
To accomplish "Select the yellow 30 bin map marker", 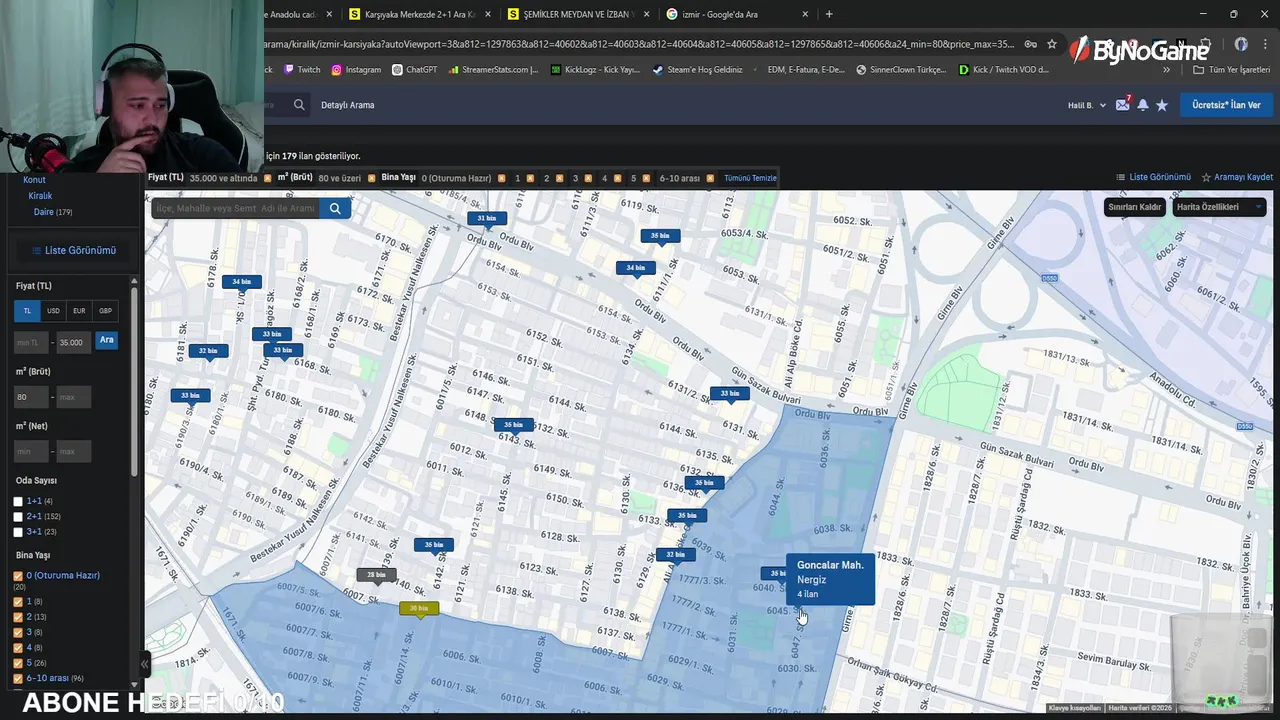I will tap(419, 608).
